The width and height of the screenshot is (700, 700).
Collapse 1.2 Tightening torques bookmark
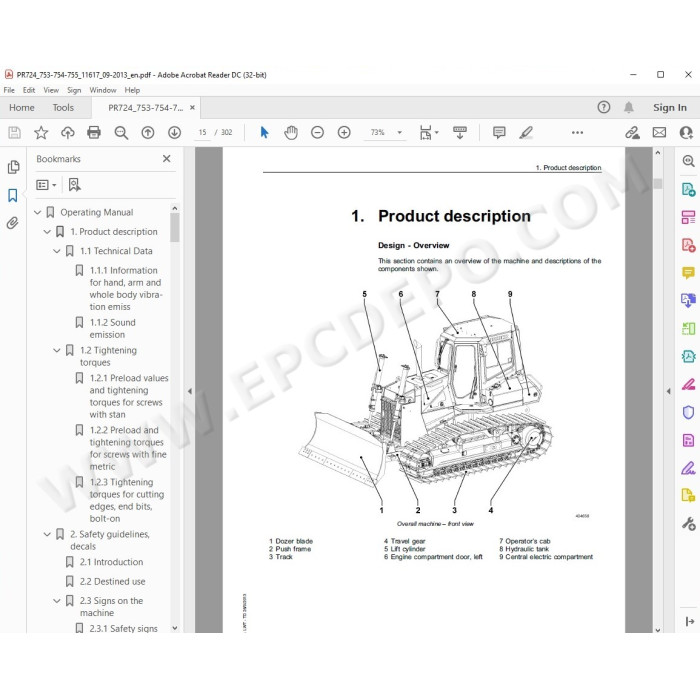click(57, 350)
